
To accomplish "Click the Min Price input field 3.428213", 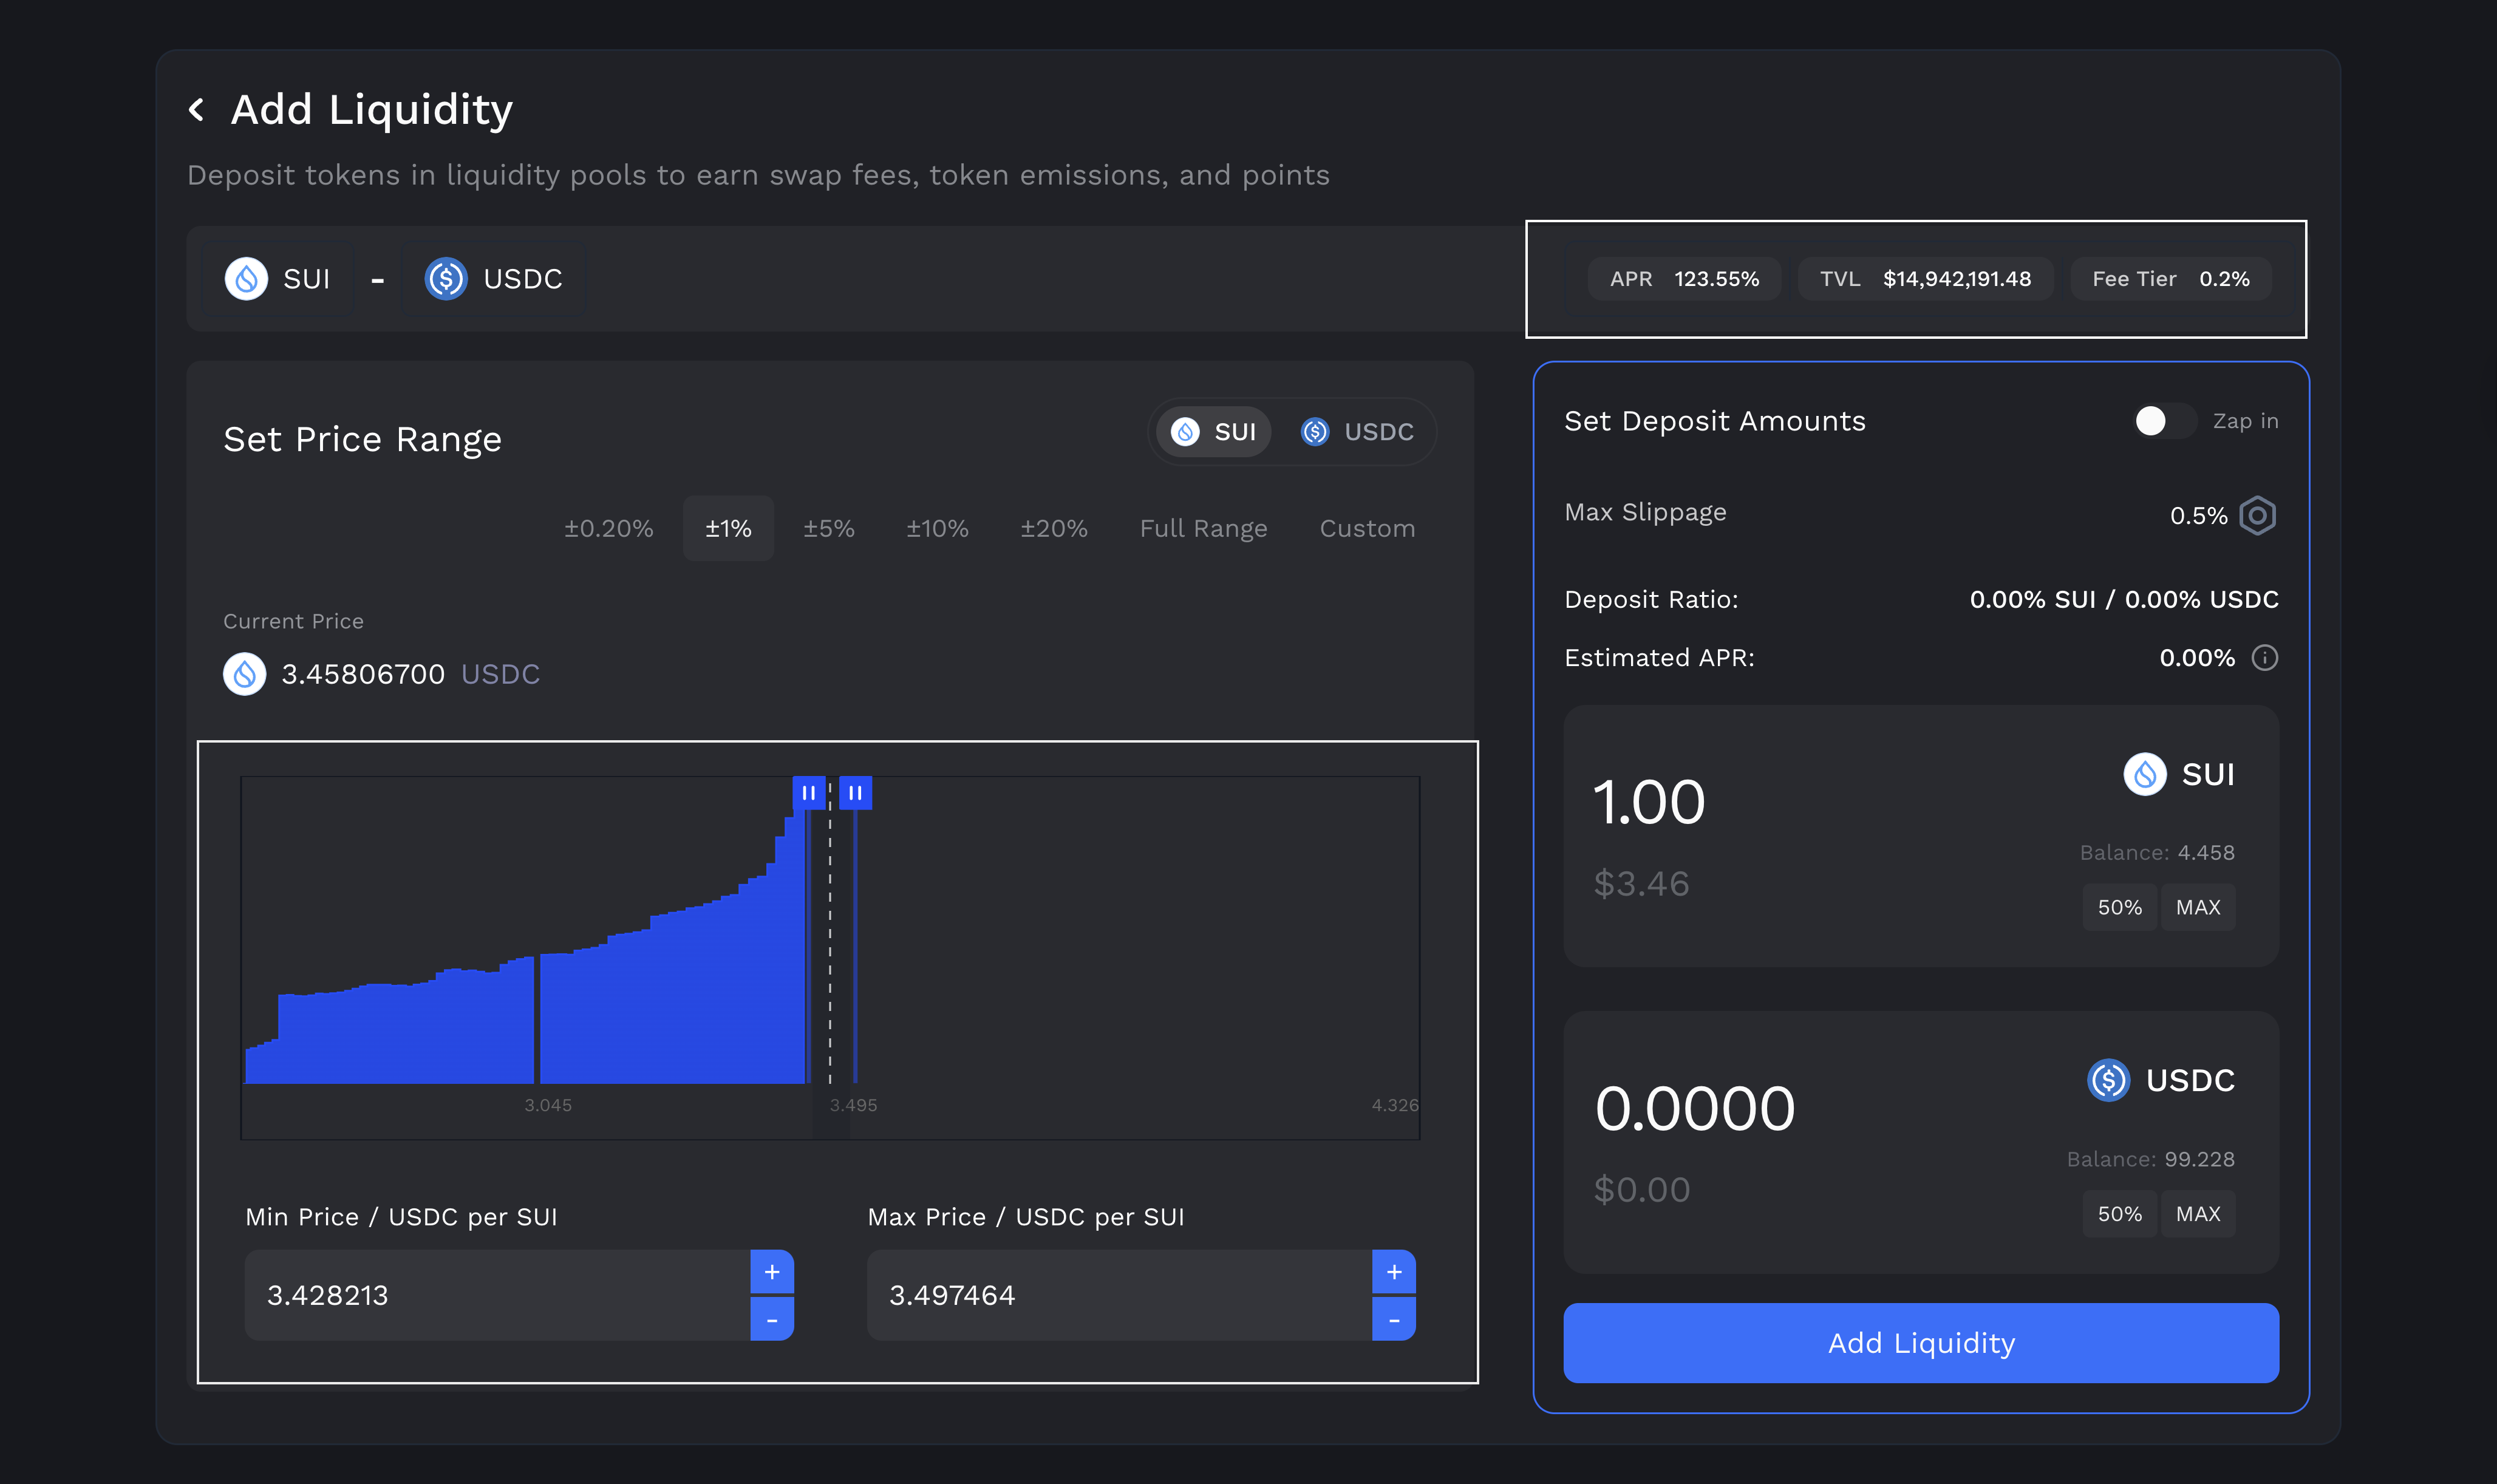I will pyautogui.click(x=497, y=1295).
